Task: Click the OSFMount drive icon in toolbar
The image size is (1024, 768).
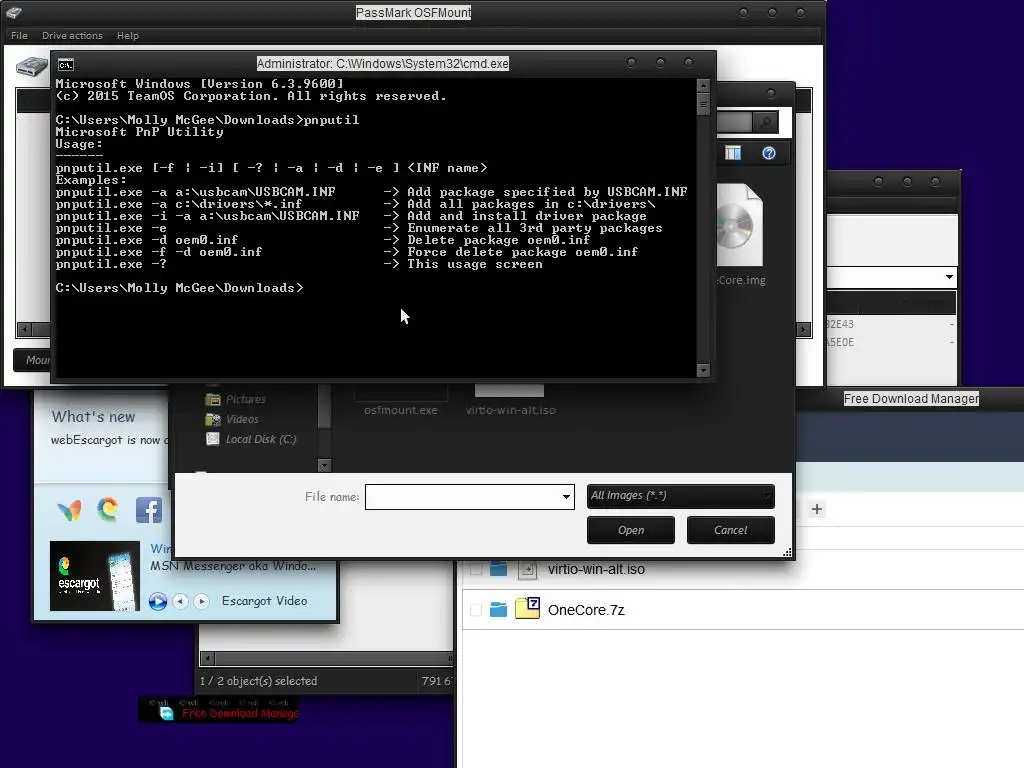Action: point(31,66)
